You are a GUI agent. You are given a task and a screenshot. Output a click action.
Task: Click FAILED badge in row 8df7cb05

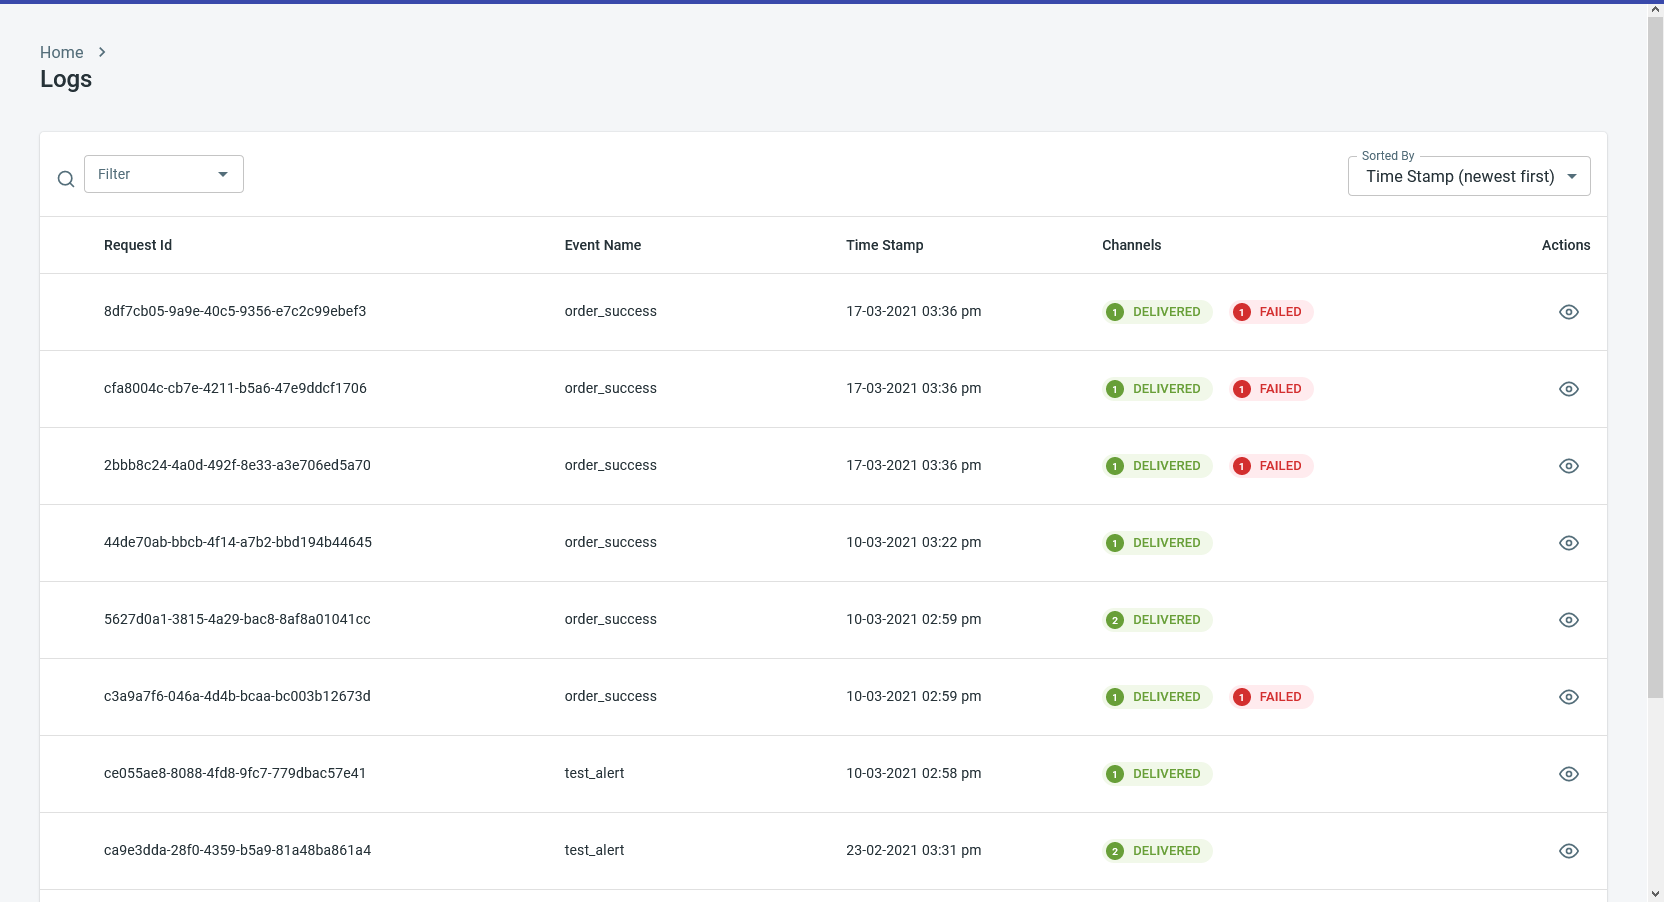coord(1271,312)
